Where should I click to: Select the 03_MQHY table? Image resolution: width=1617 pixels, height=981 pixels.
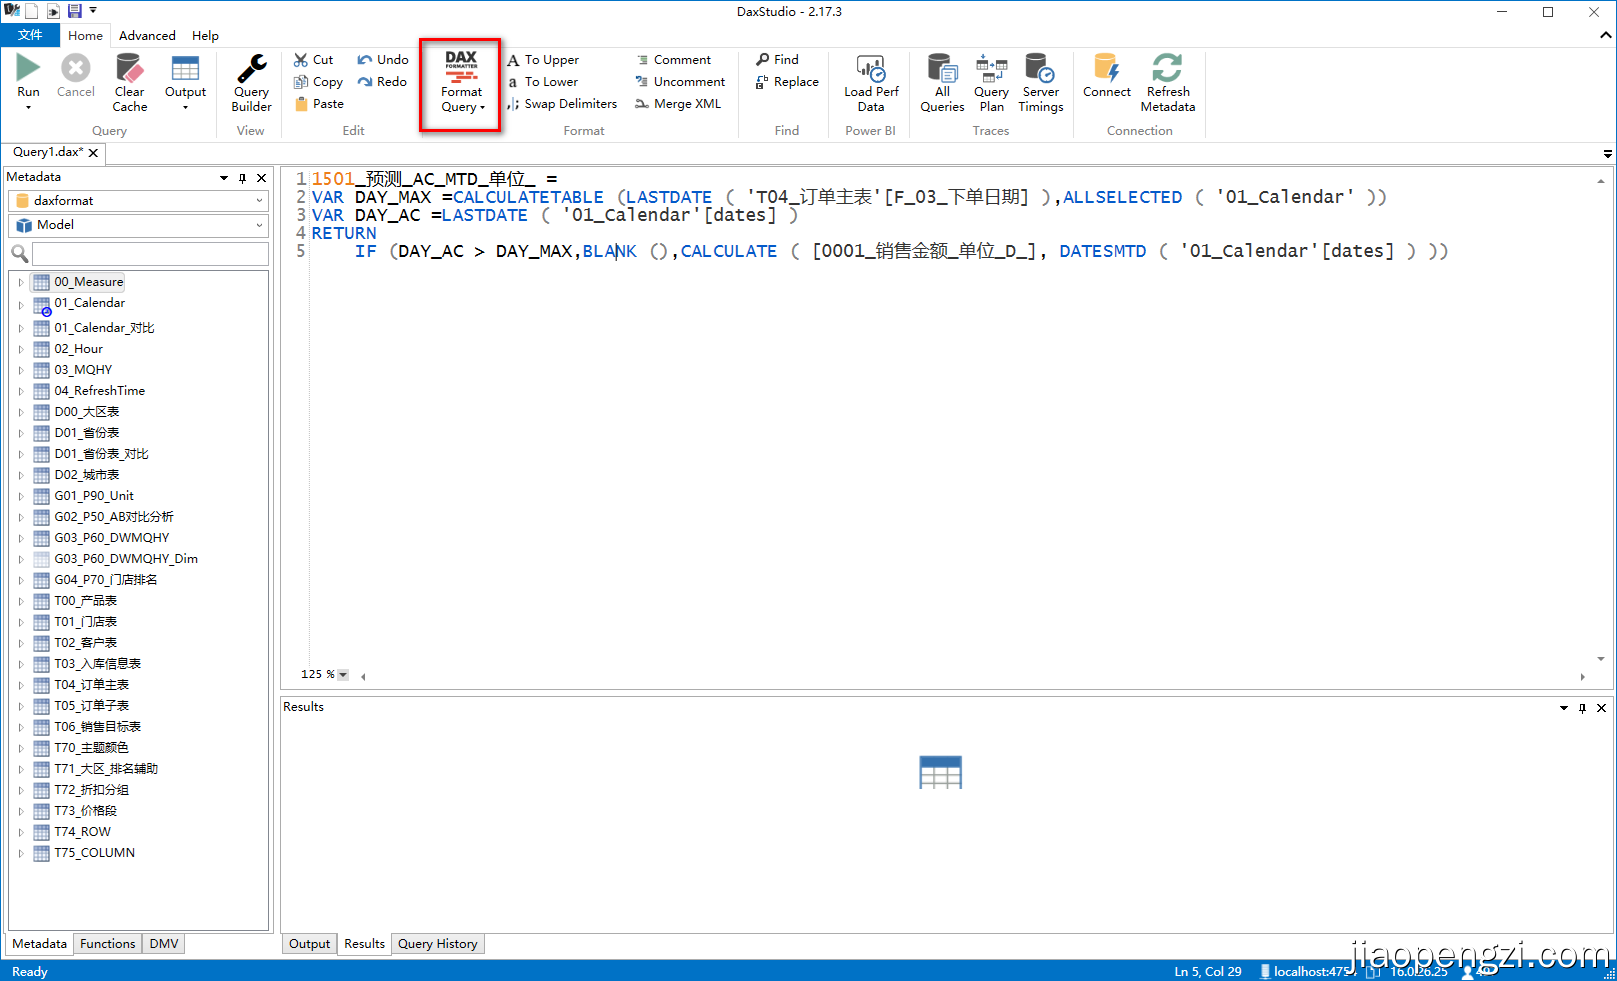pyautogui.click(x=83, y=370)
